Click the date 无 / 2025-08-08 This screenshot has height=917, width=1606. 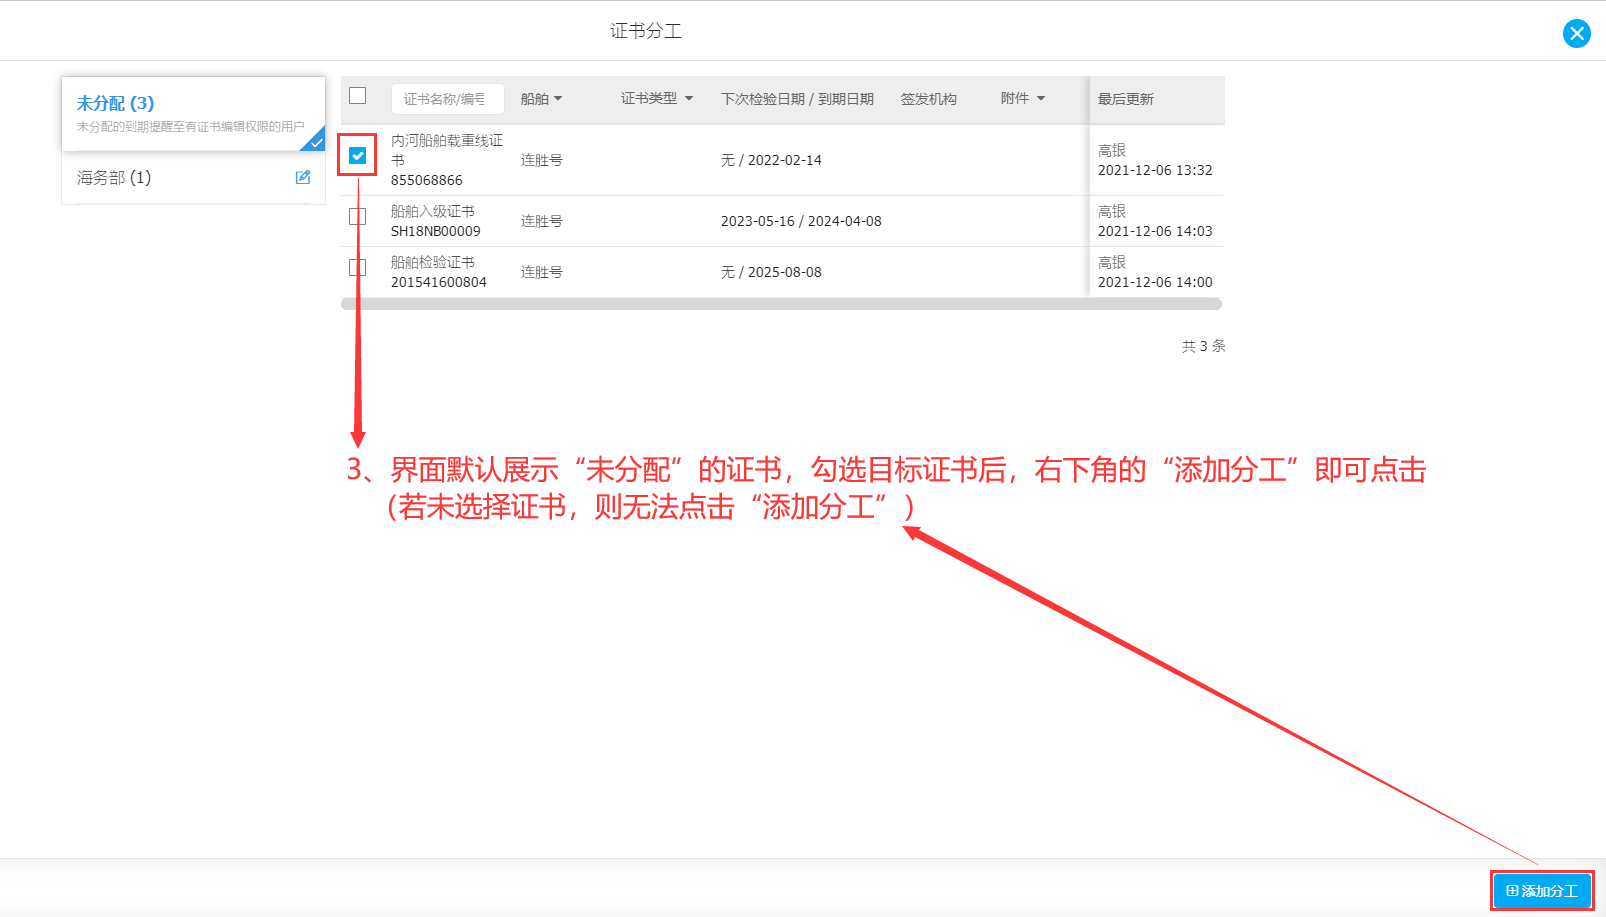[771, 272]
